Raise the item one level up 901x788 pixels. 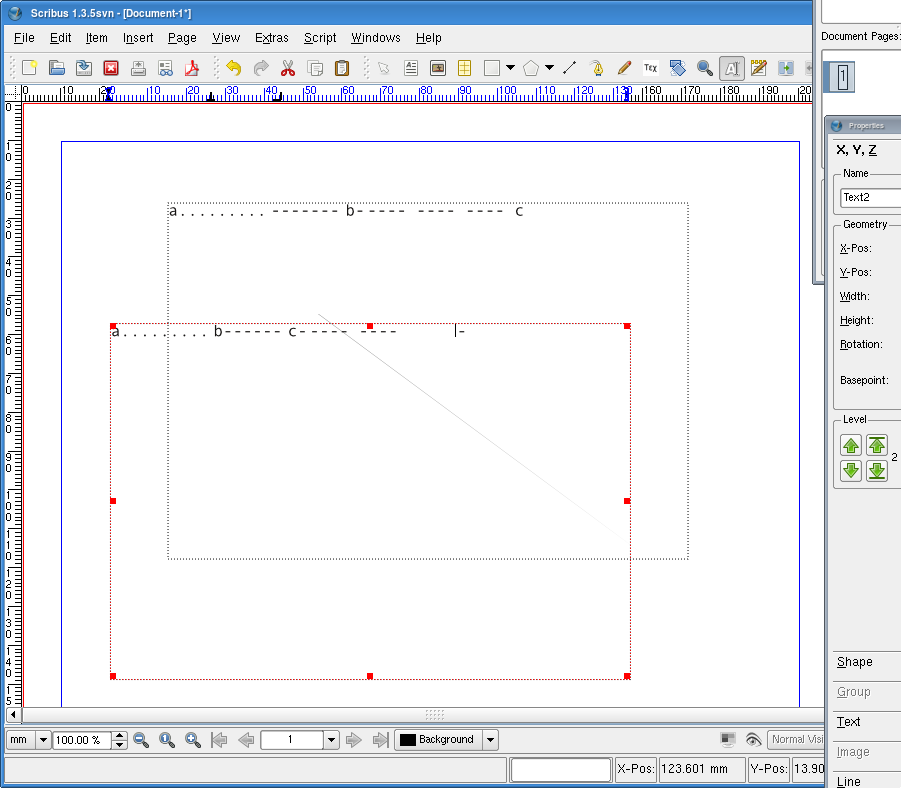[x=851, y=446]
